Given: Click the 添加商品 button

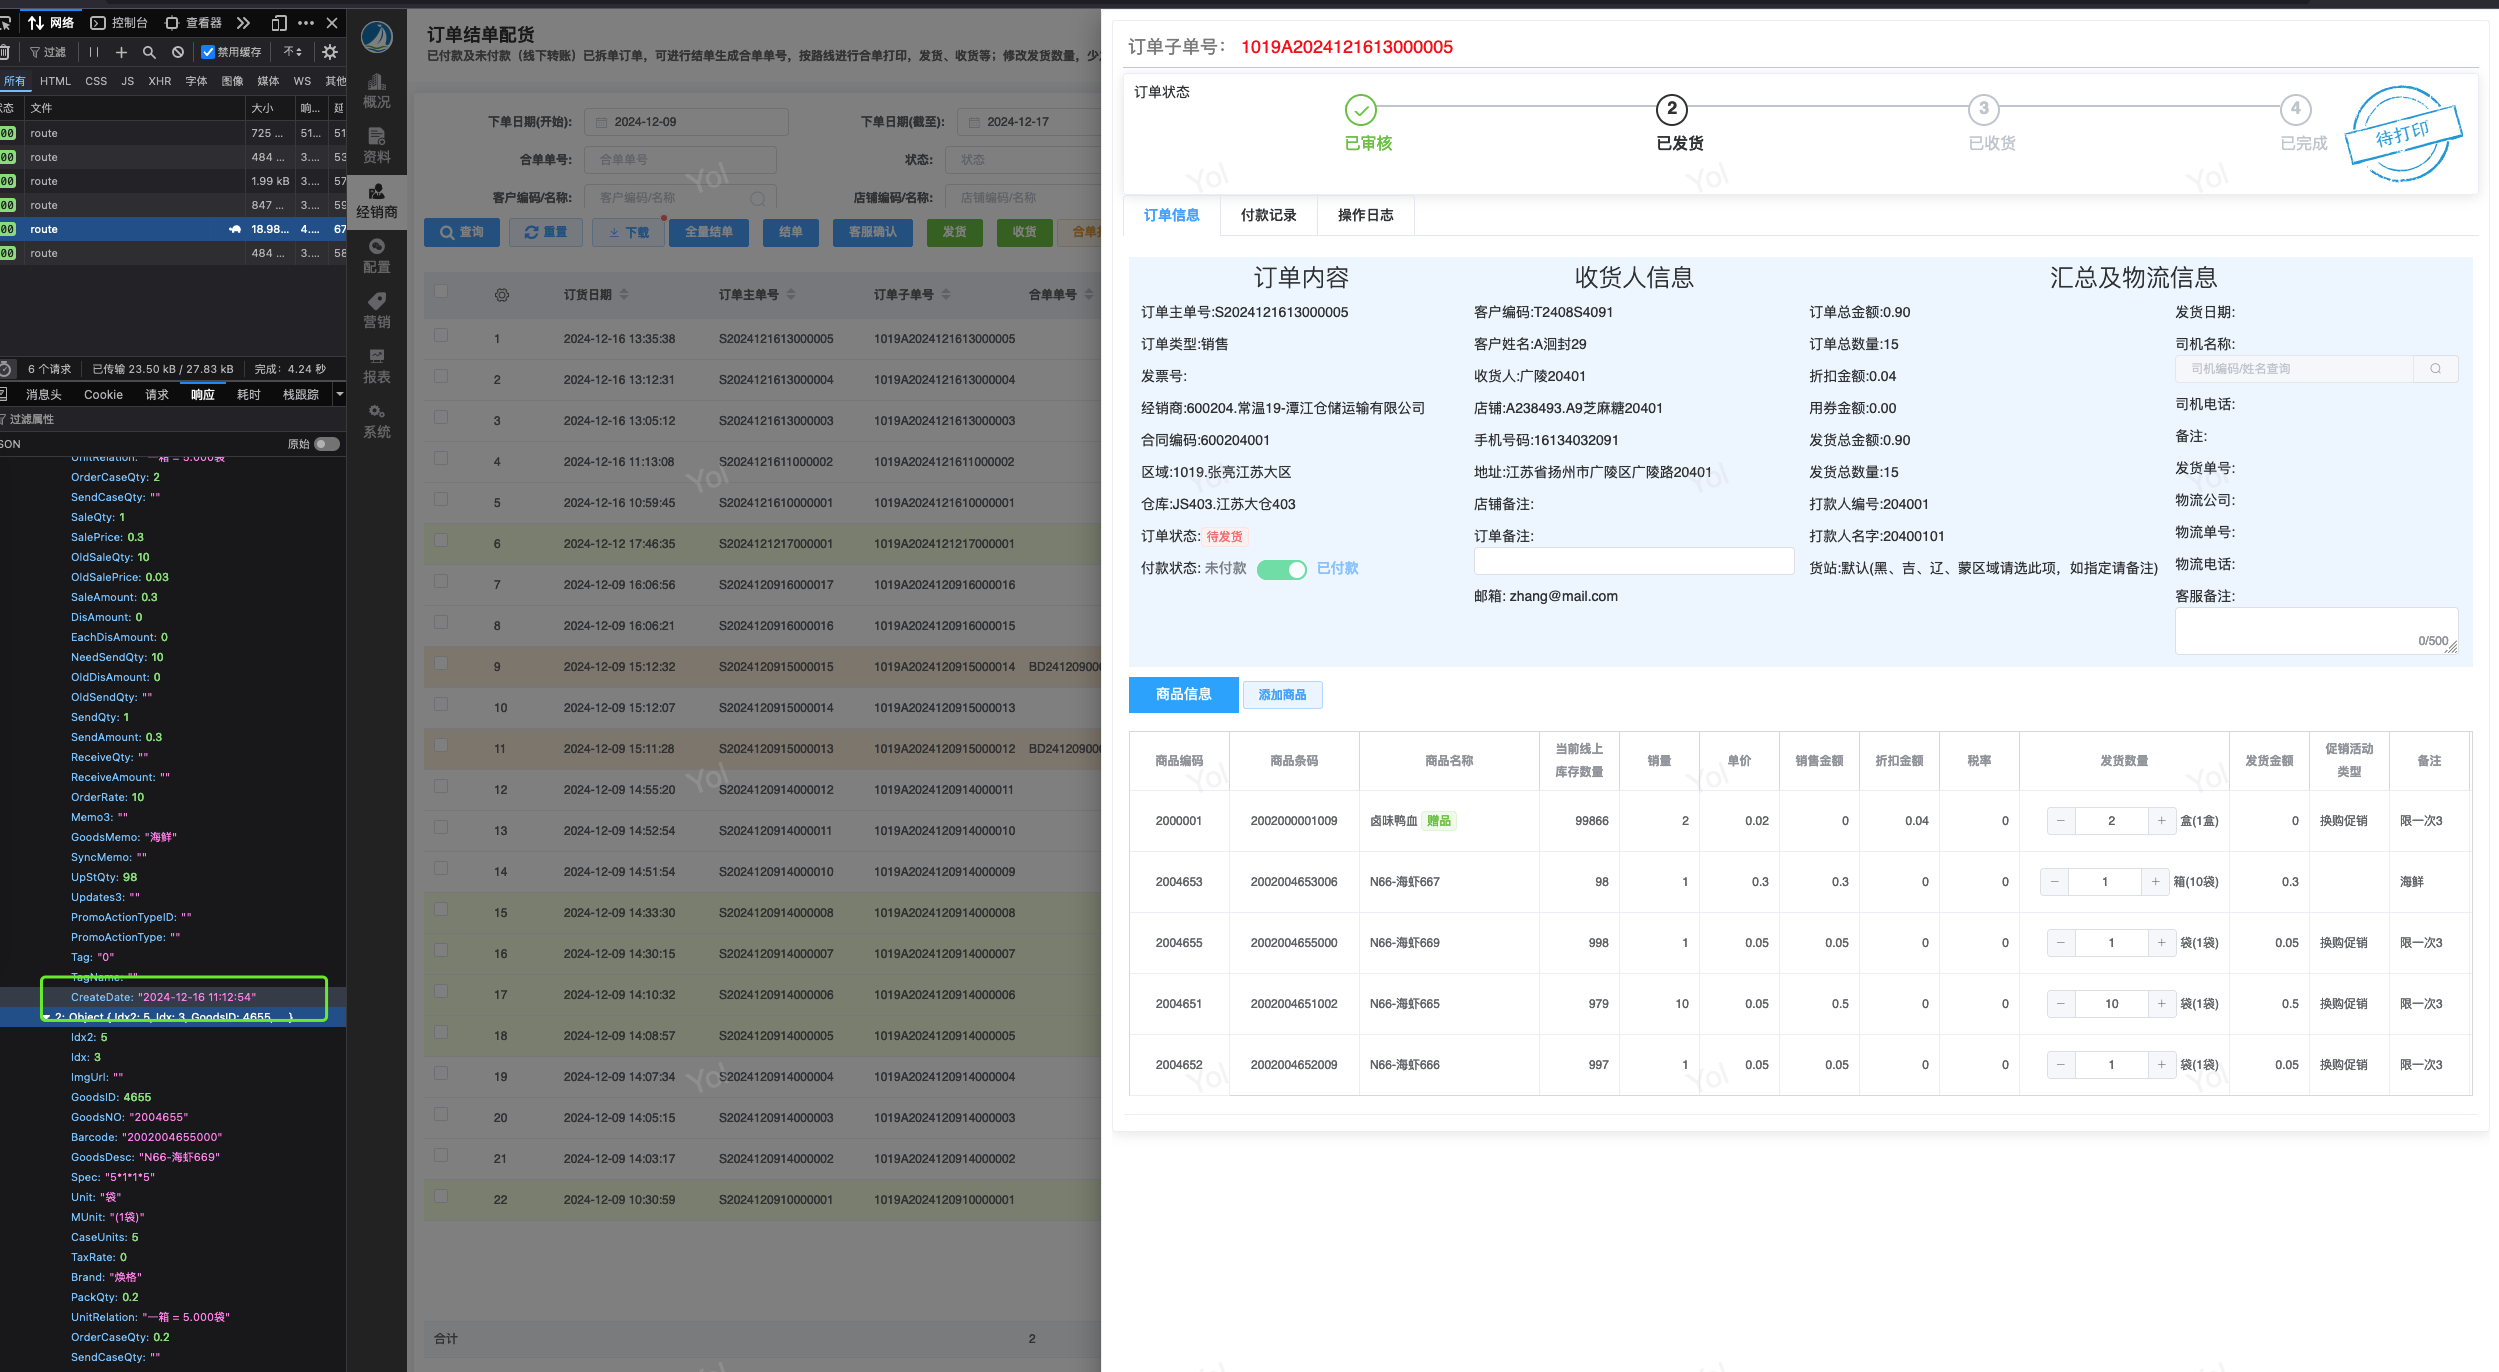Looking at the screenshot, I should click(1282, 695).
